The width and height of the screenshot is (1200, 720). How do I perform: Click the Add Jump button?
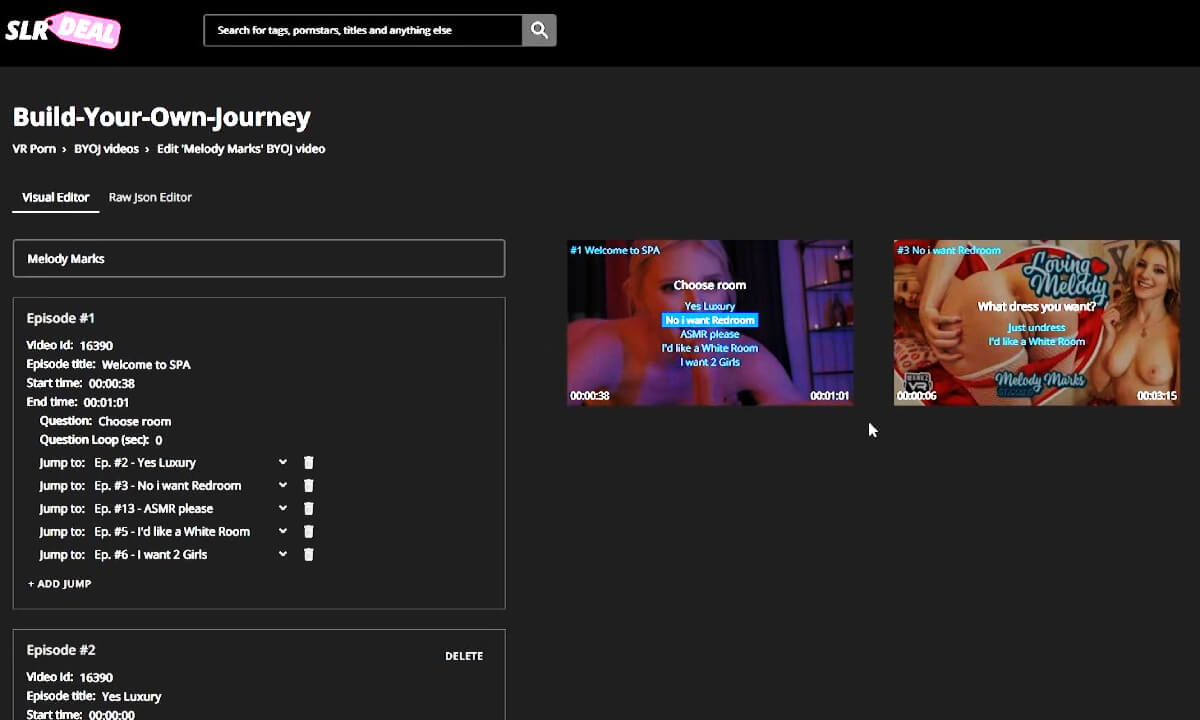click(x=59, y=583)
